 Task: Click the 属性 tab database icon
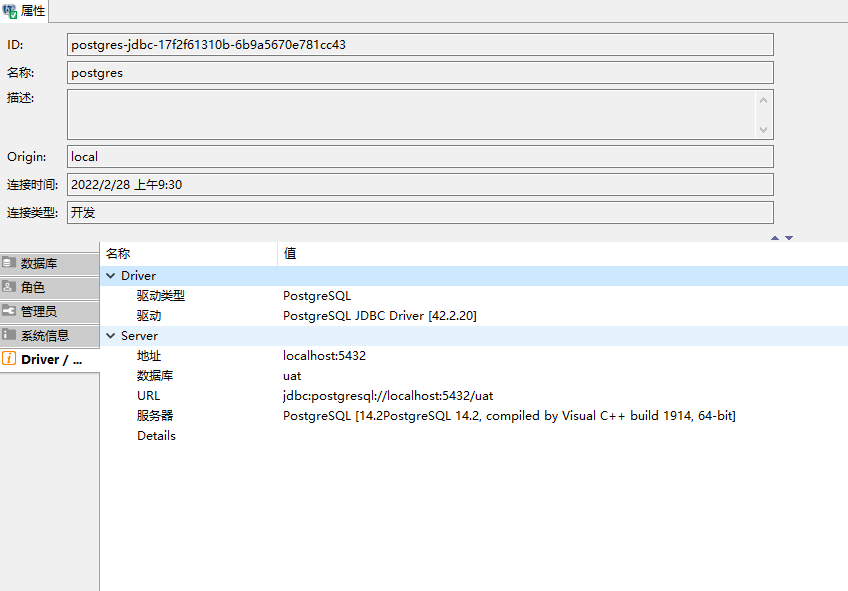coord(10,11)
